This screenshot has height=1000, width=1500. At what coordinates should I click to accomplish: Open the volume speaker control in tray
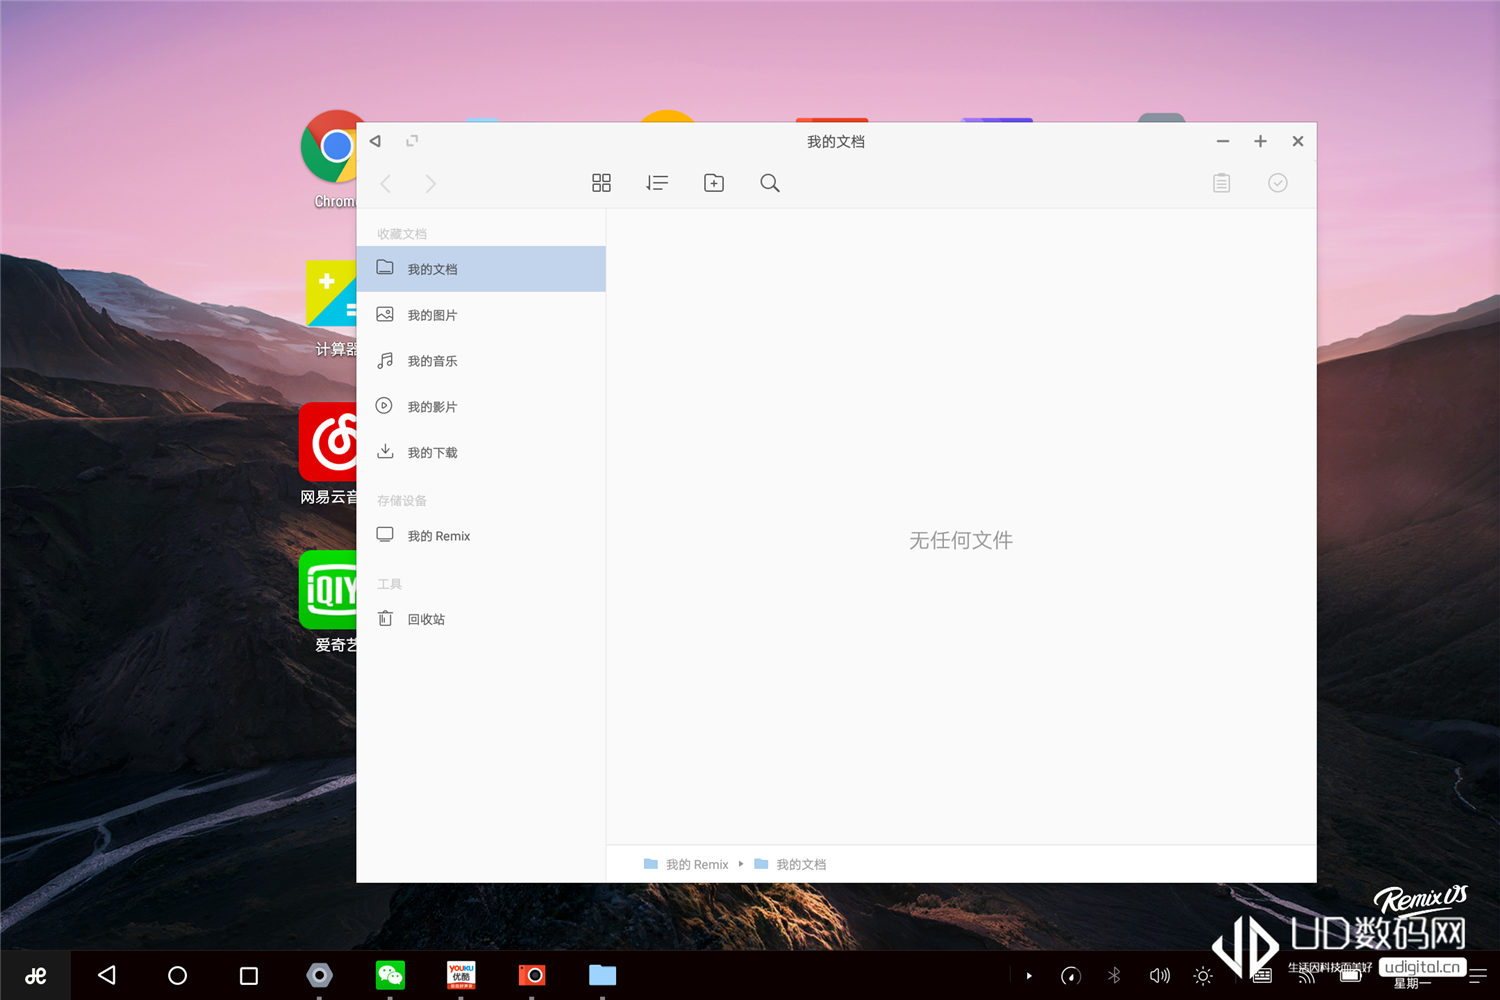click(1159, 975)
